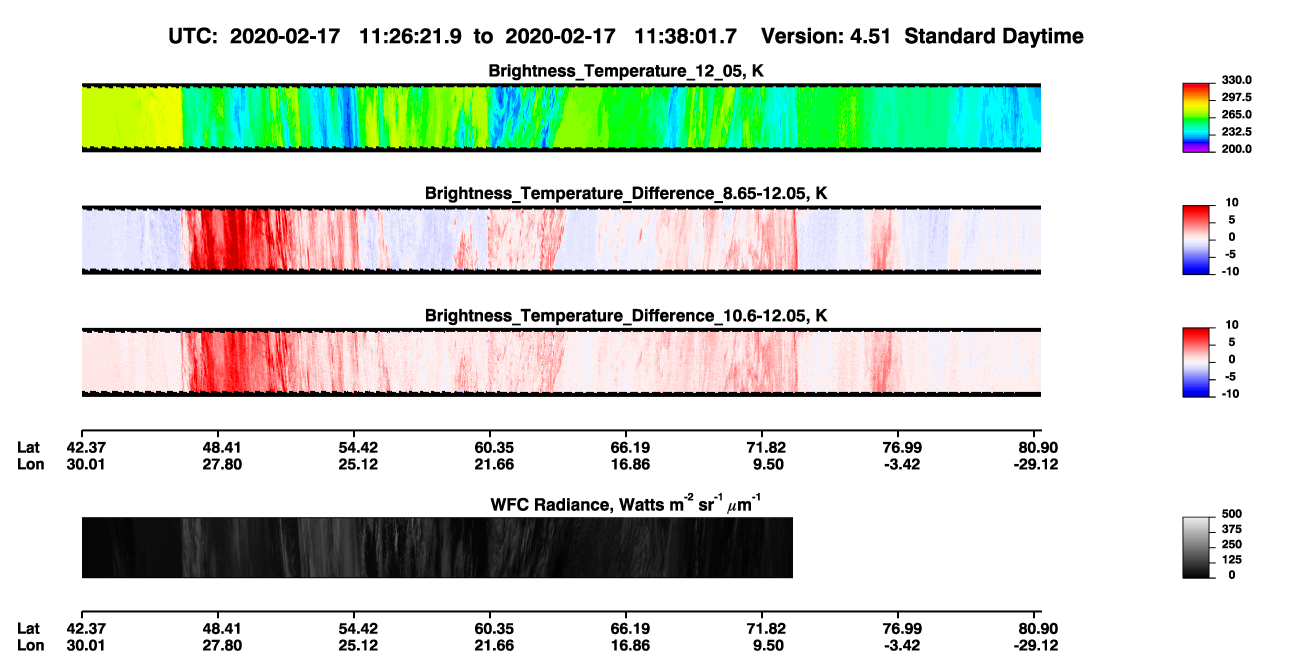Click the 297.5 color bar label
Screen dimensions: 1300x667
point(1236,98)
